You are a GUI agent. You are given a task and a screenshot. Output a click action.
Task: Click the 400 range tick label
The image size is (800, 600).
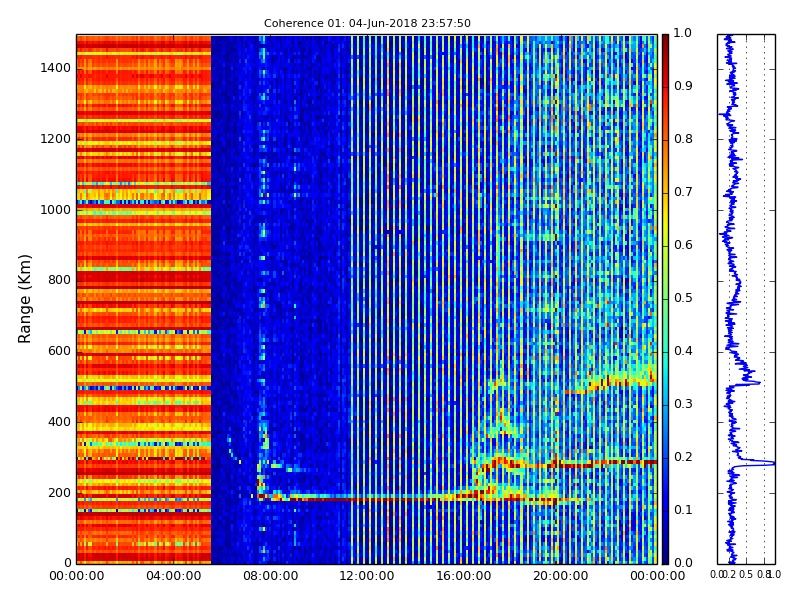pyautogui.click(x=59, y=422)
